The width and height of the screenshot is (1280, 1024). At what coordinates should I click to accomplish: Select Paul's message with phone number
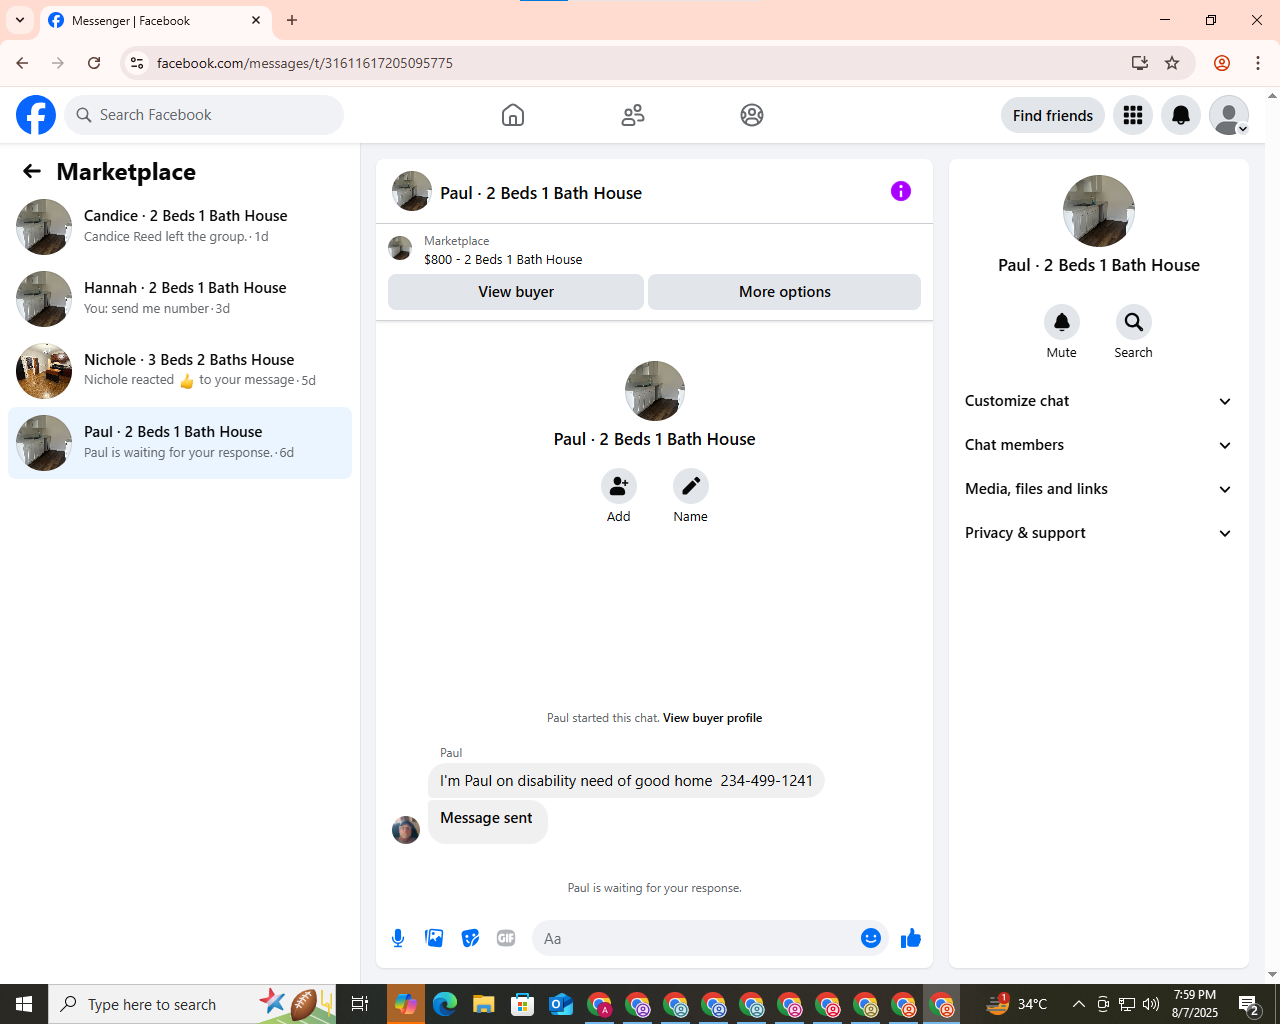pyautogui.click(x=626, y=781)
